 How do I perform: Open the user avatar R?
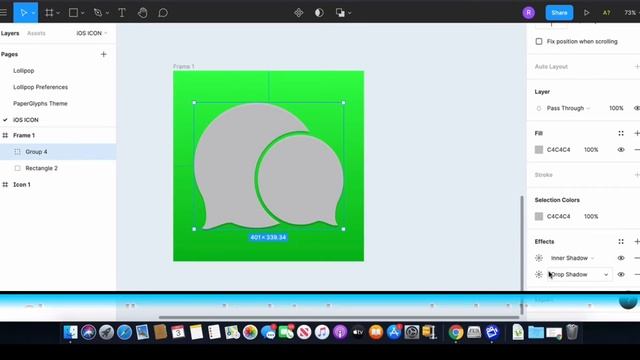click(x=529, y=13)
